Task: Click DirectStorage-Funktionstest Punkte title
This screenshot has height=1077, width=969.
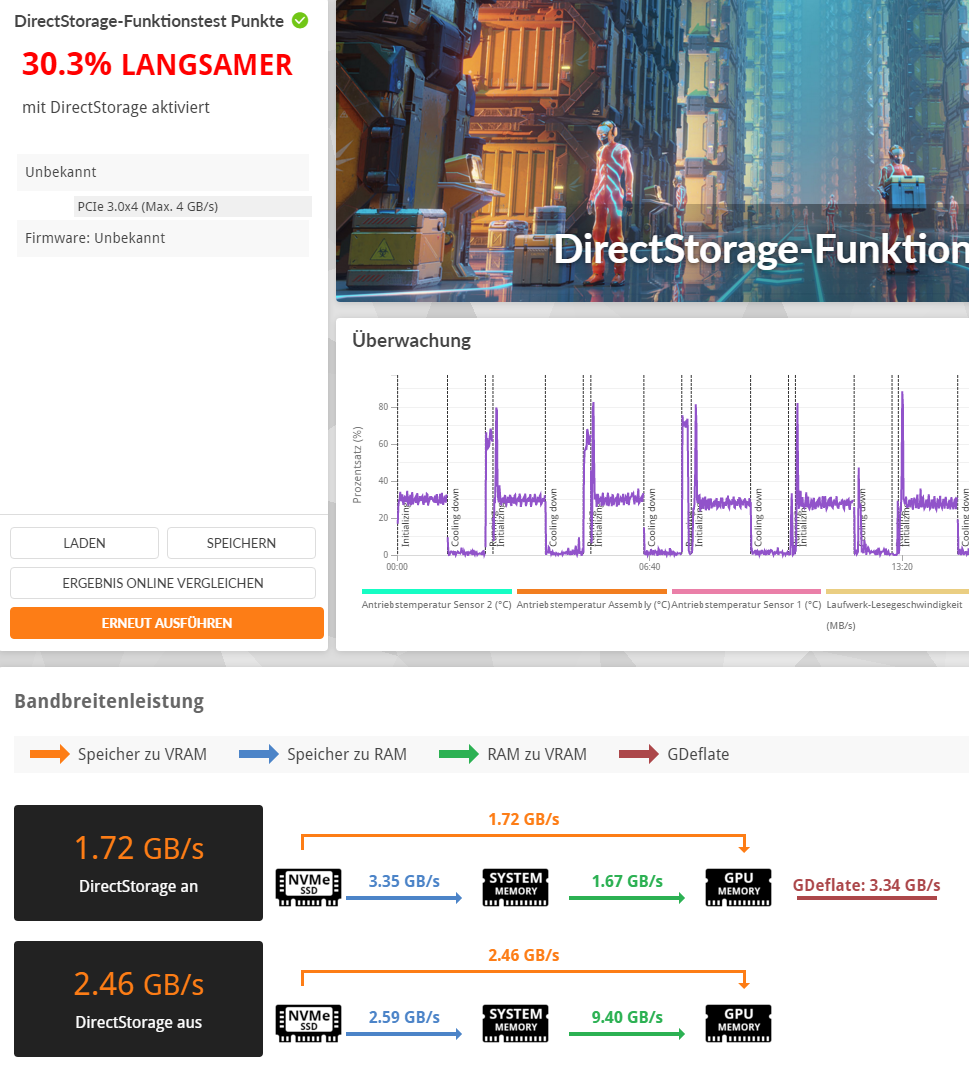Action: tap(149, 21)
